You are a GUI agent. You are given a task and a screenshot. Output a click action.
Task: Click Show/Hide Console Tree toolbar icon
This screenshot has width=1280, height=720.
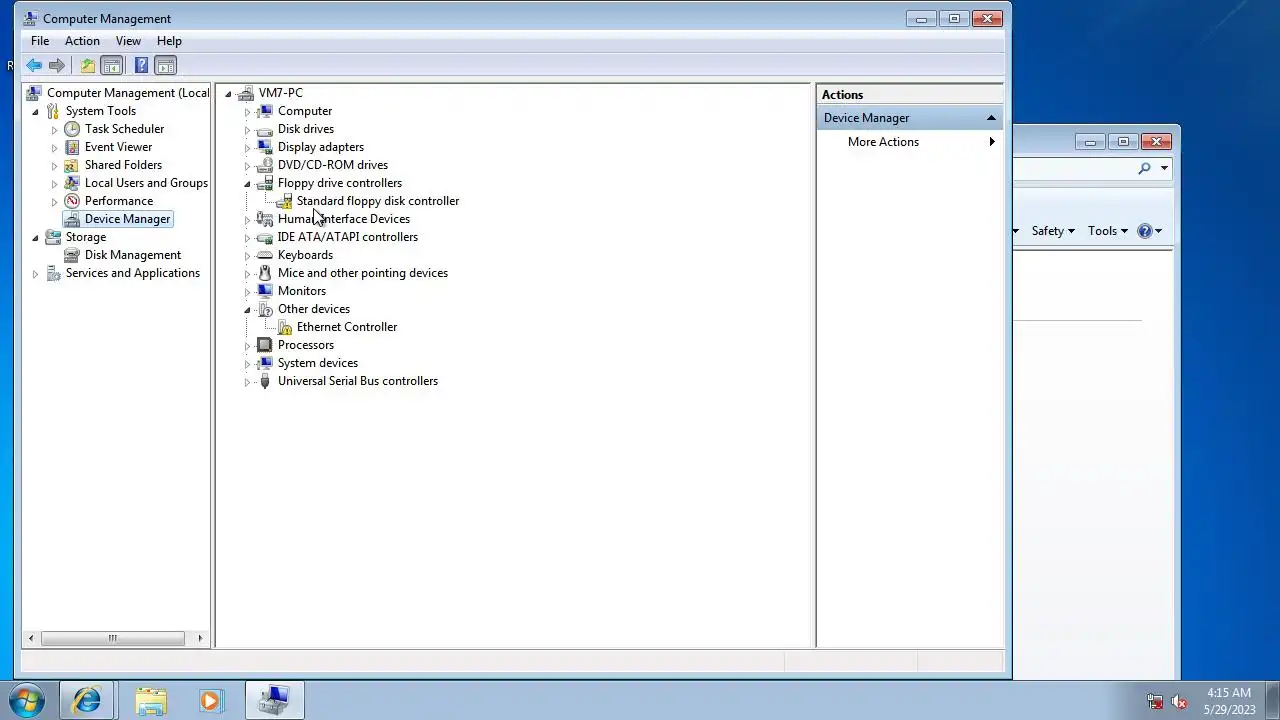point(112,66)
